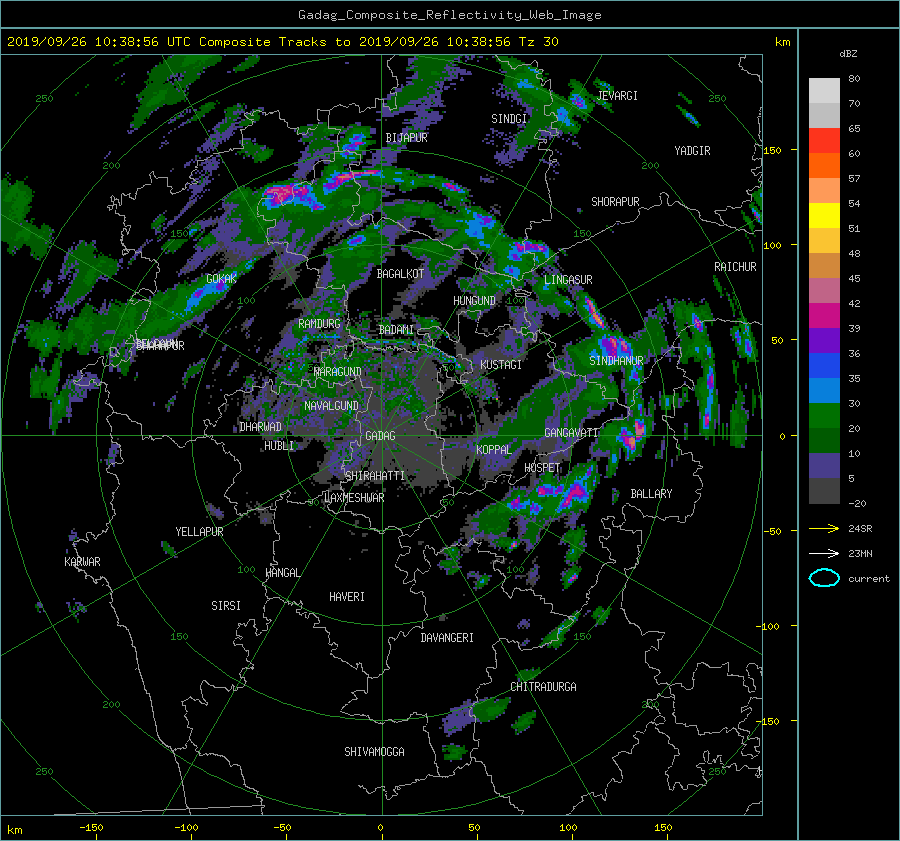Click the HOSPET city label
This screenshot has height=841, width=900.
pos(542,468)
